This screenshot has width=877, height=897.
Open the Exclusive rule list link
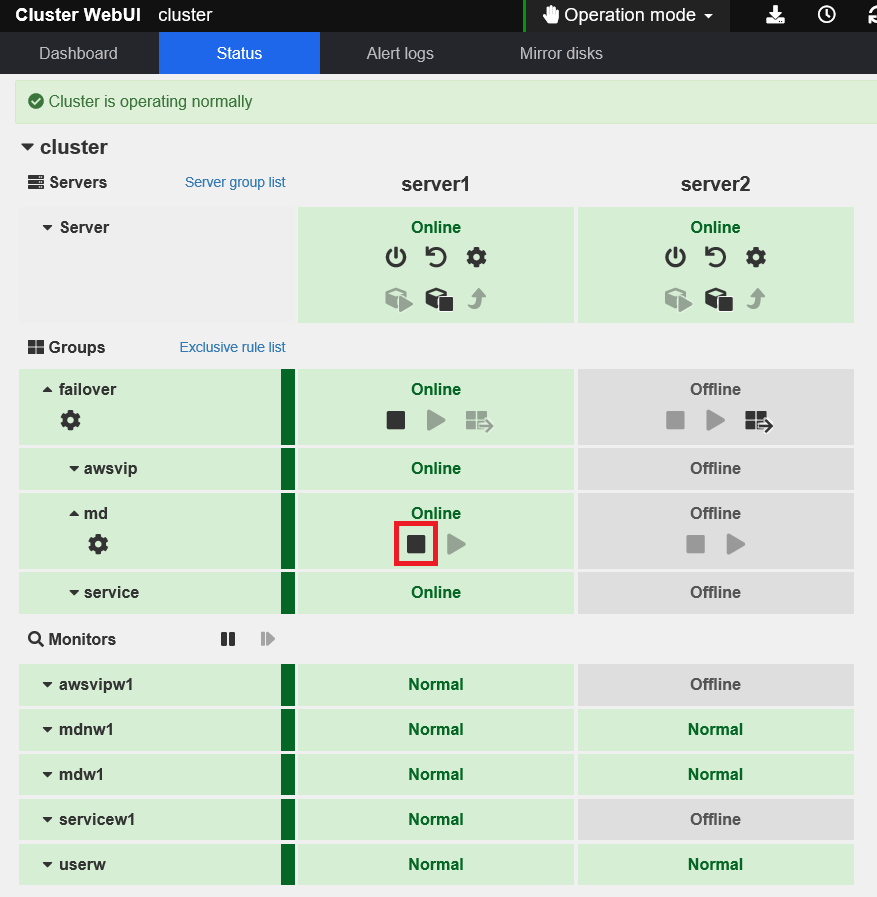pyautogui.click(x=232, y=347)
